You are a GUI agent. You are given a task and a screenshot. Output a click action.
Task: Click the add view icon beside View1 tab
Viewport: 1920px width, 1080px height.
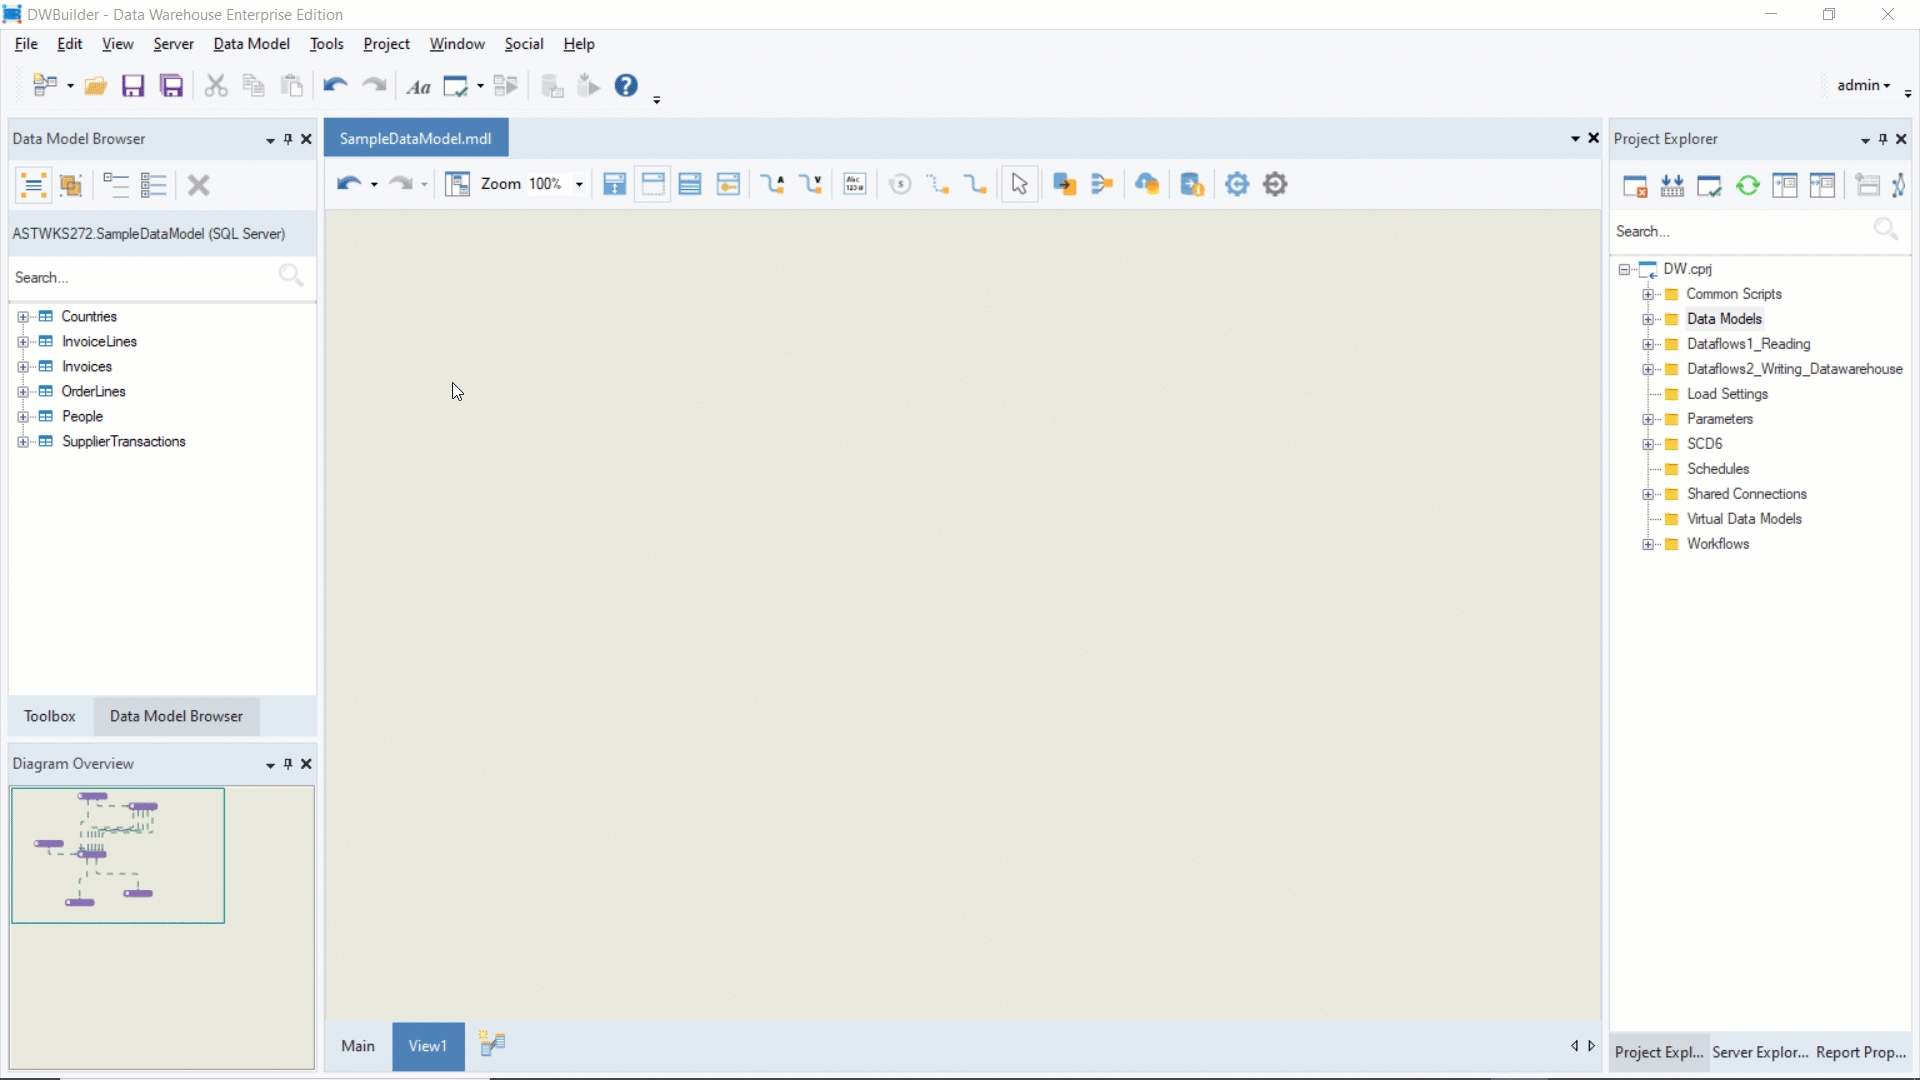(x=492, y=1045)
